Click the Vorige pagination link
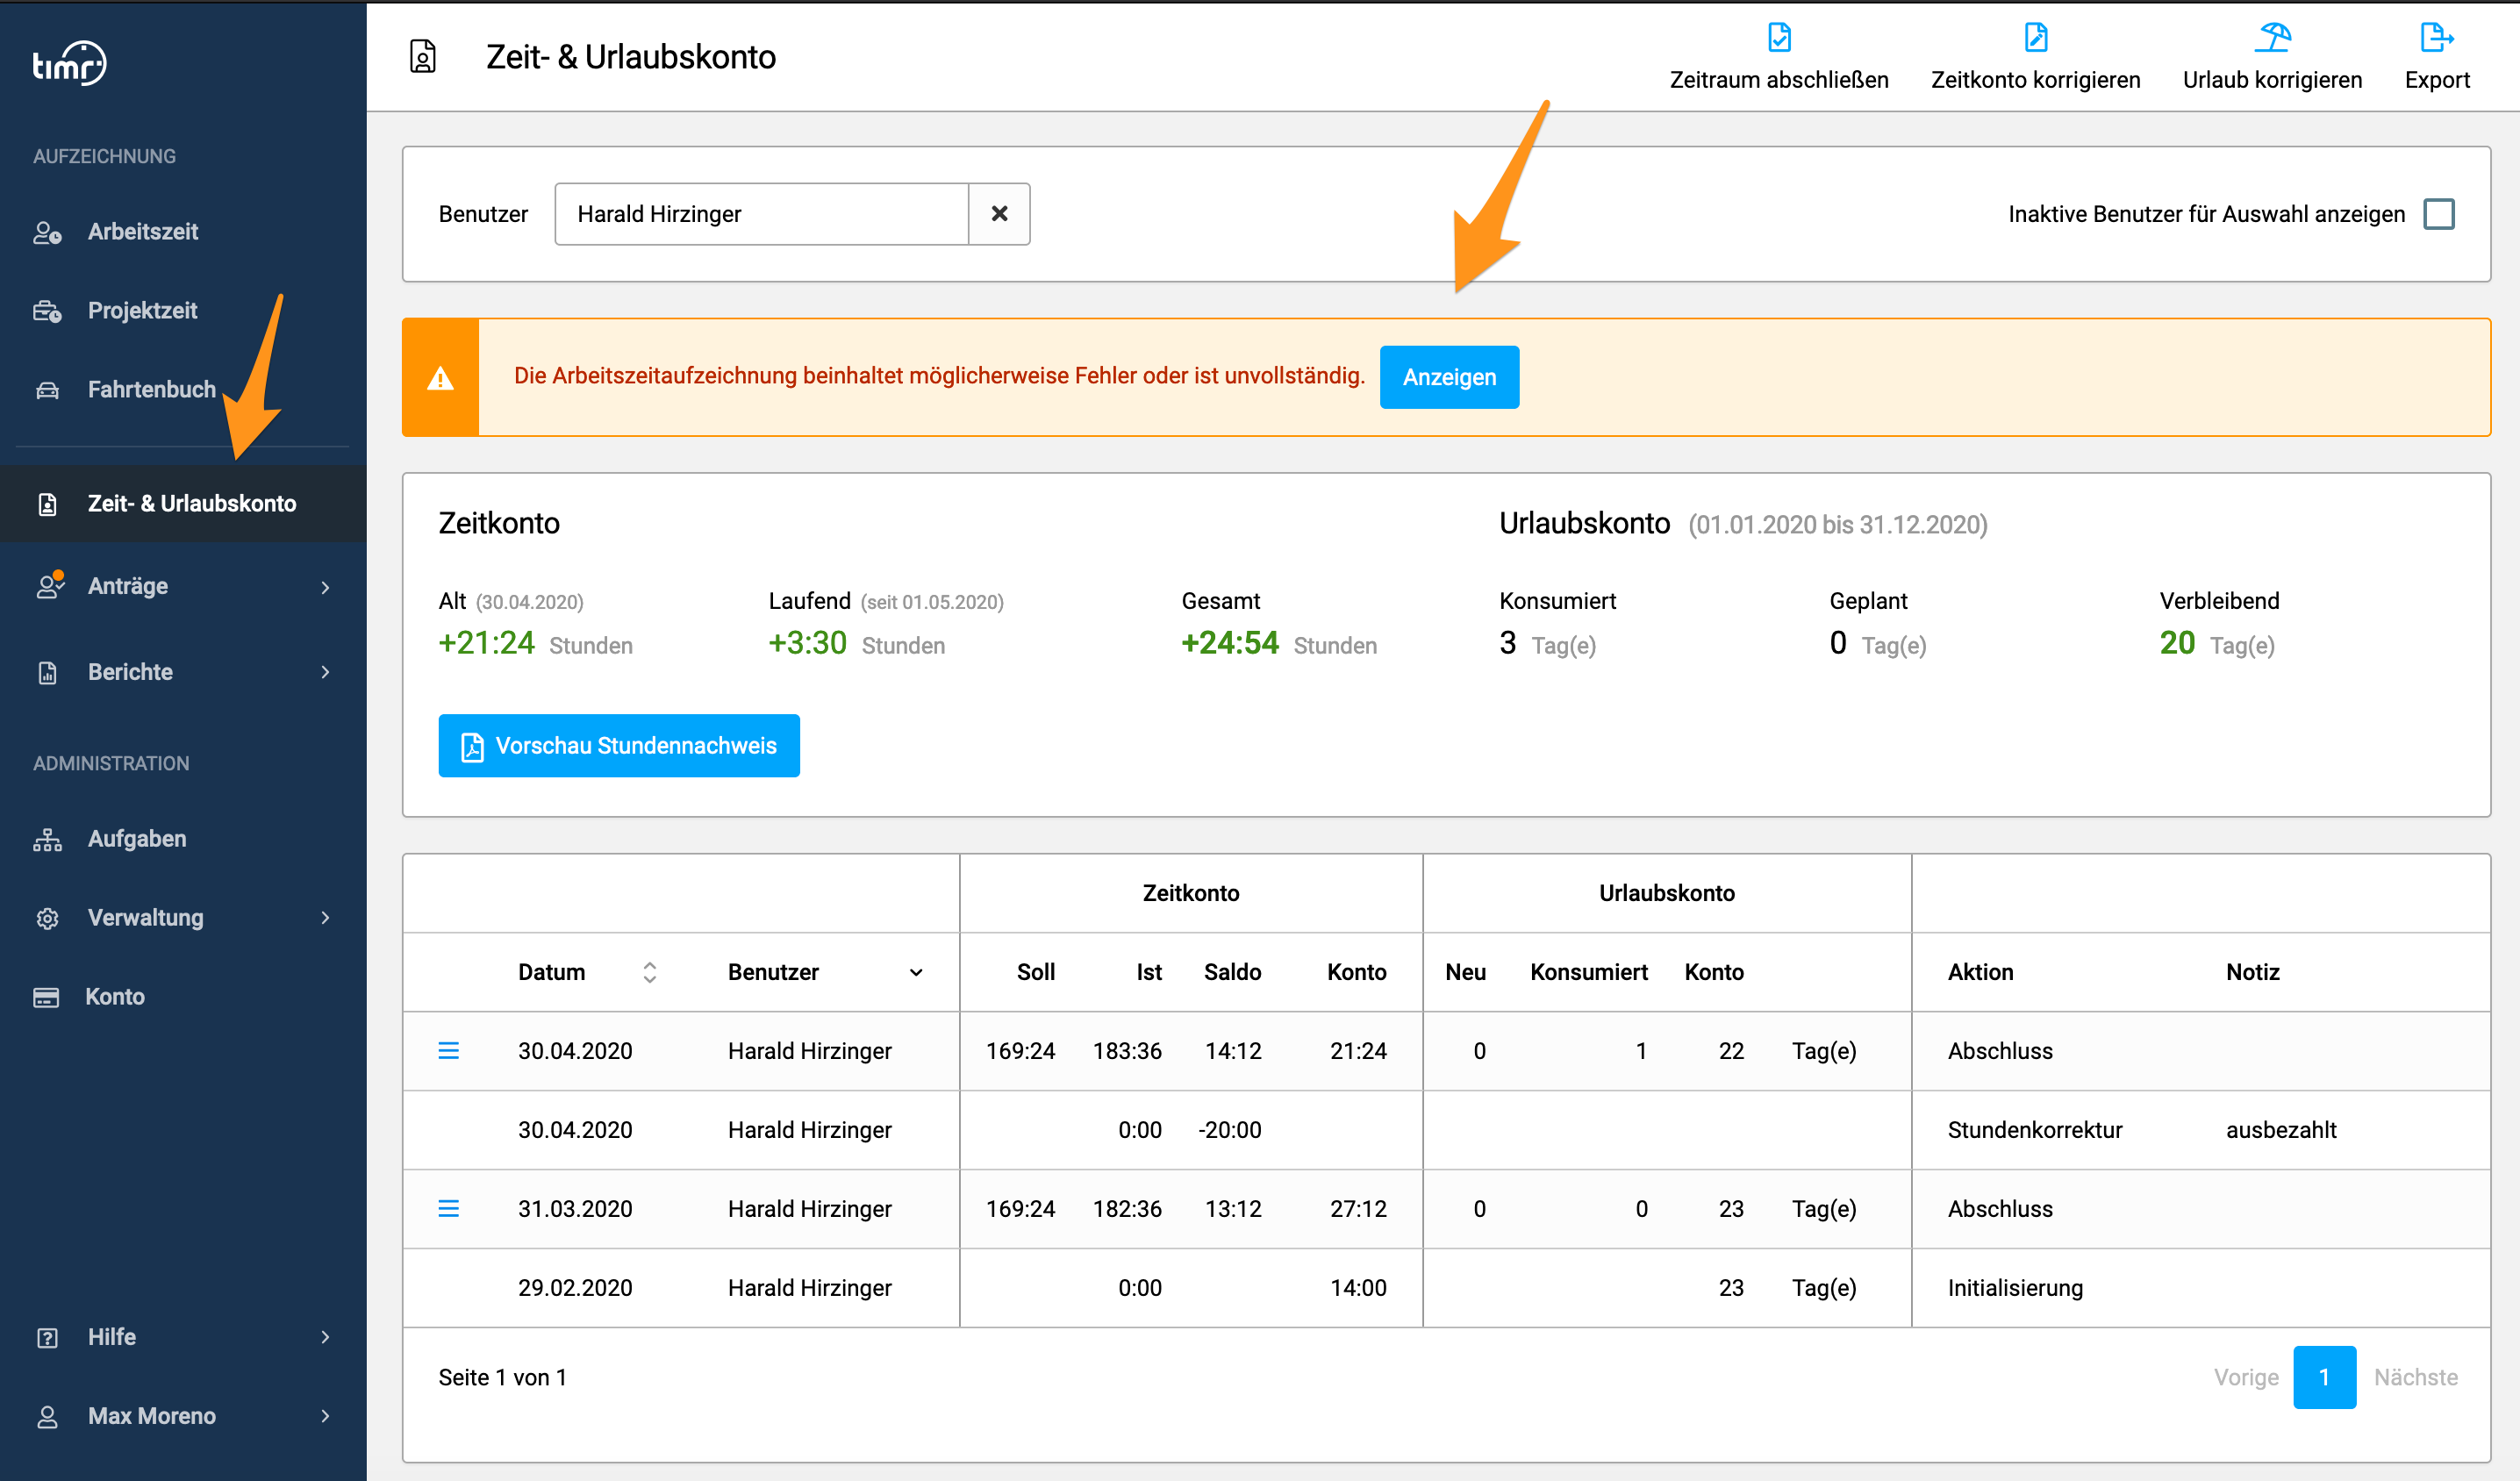 point(2246,1377)
